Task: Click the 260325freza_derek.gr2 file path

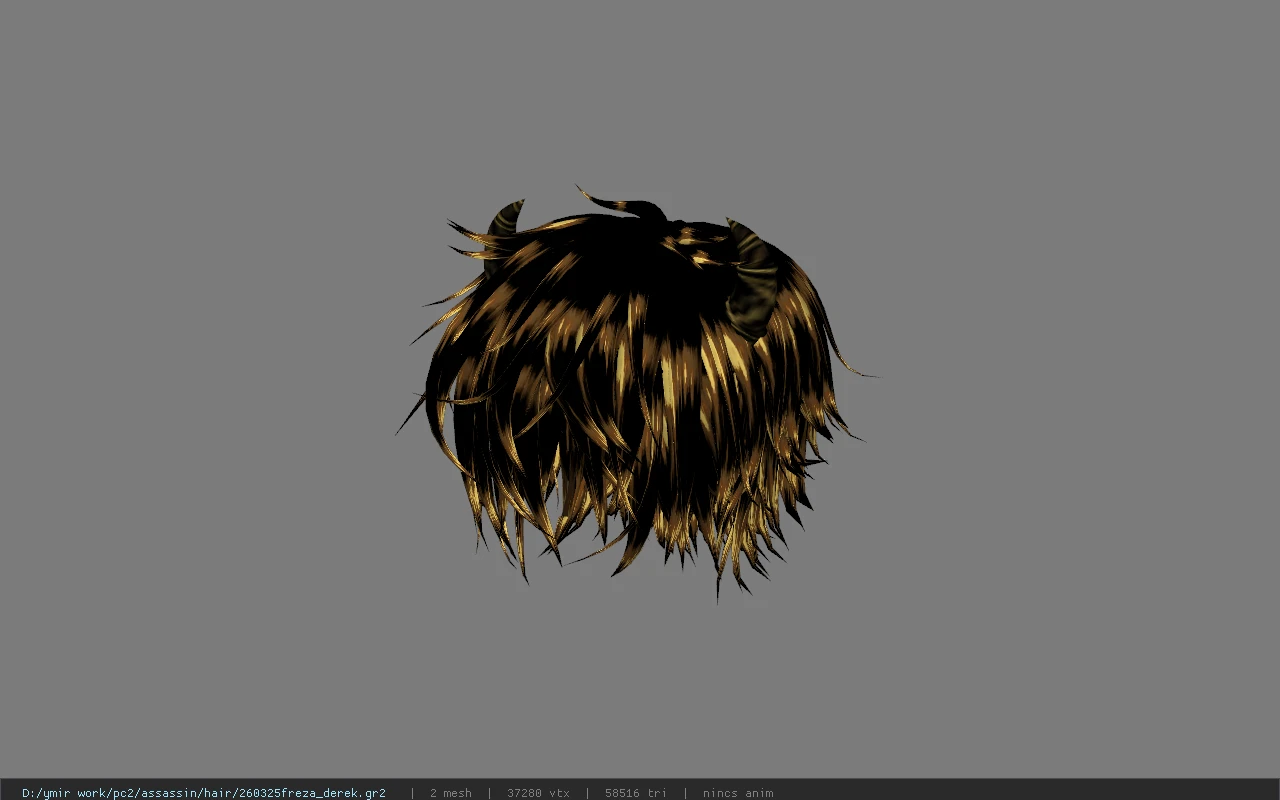Action: 204,793
